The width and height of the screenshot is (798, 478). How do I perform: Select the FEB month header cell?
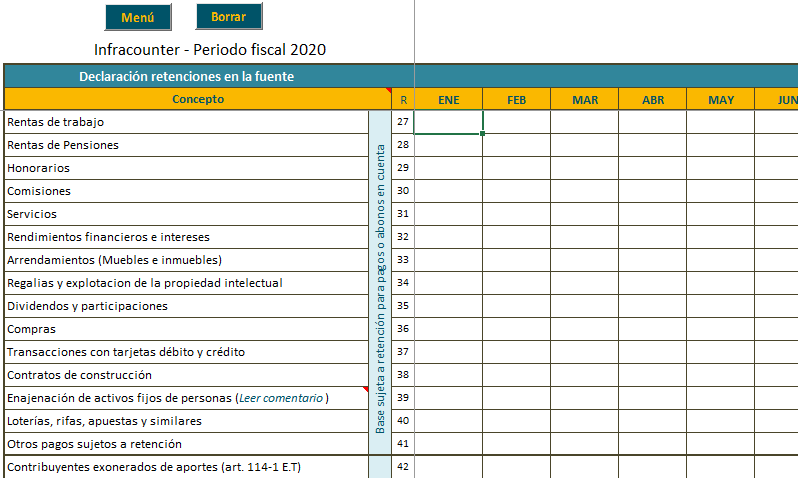[x=516, y=99]
